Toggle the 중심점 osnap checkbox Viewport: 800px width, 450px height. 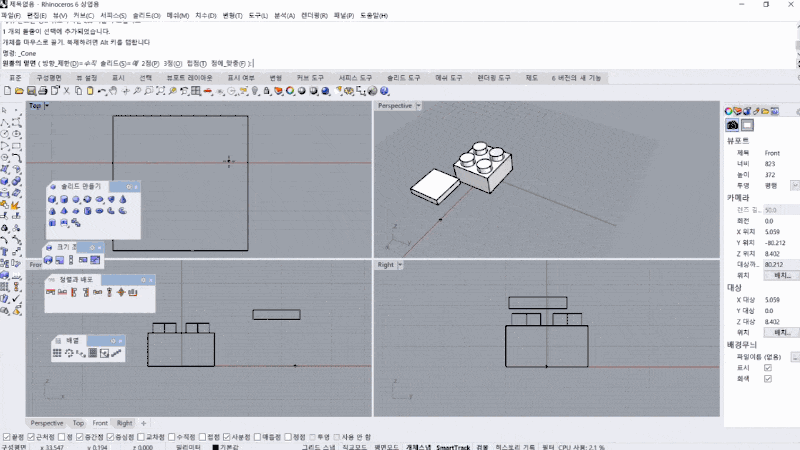[x=110, y=437]
